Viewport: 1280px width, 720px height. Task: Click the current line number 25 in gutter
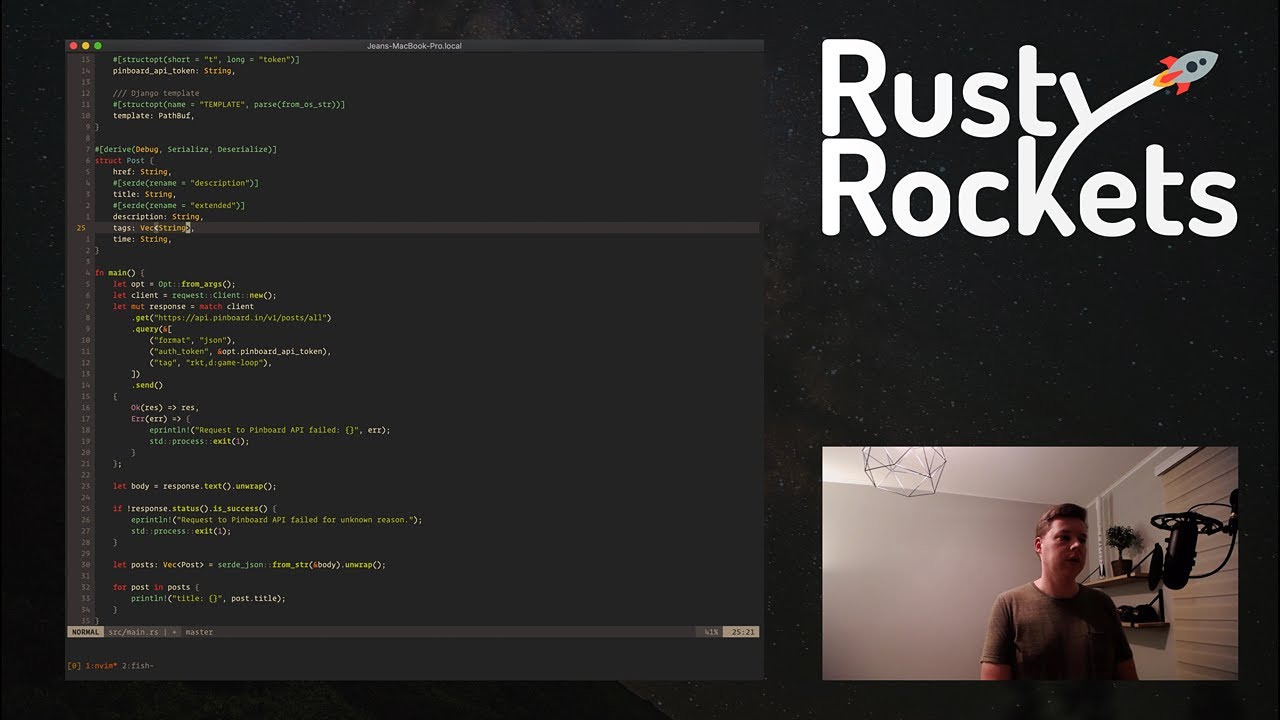80,228
